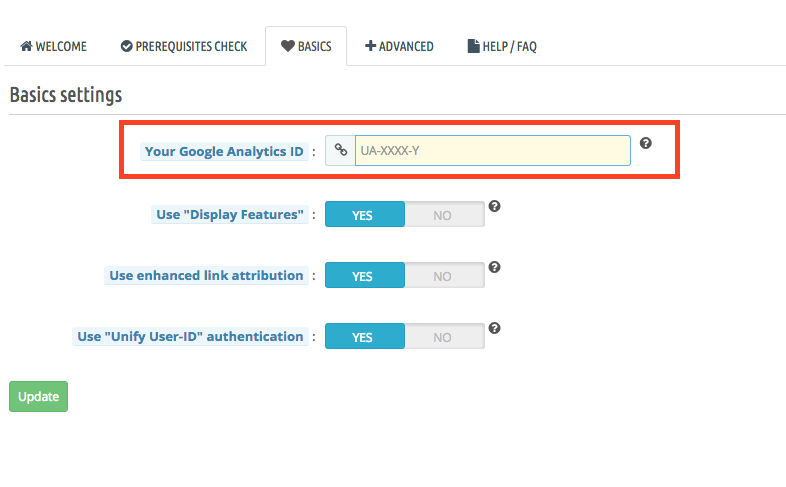The width and height of the screenshot is (786, 487).
Task: Click the Your Google Analytics ID label
Action: [224, 151]
